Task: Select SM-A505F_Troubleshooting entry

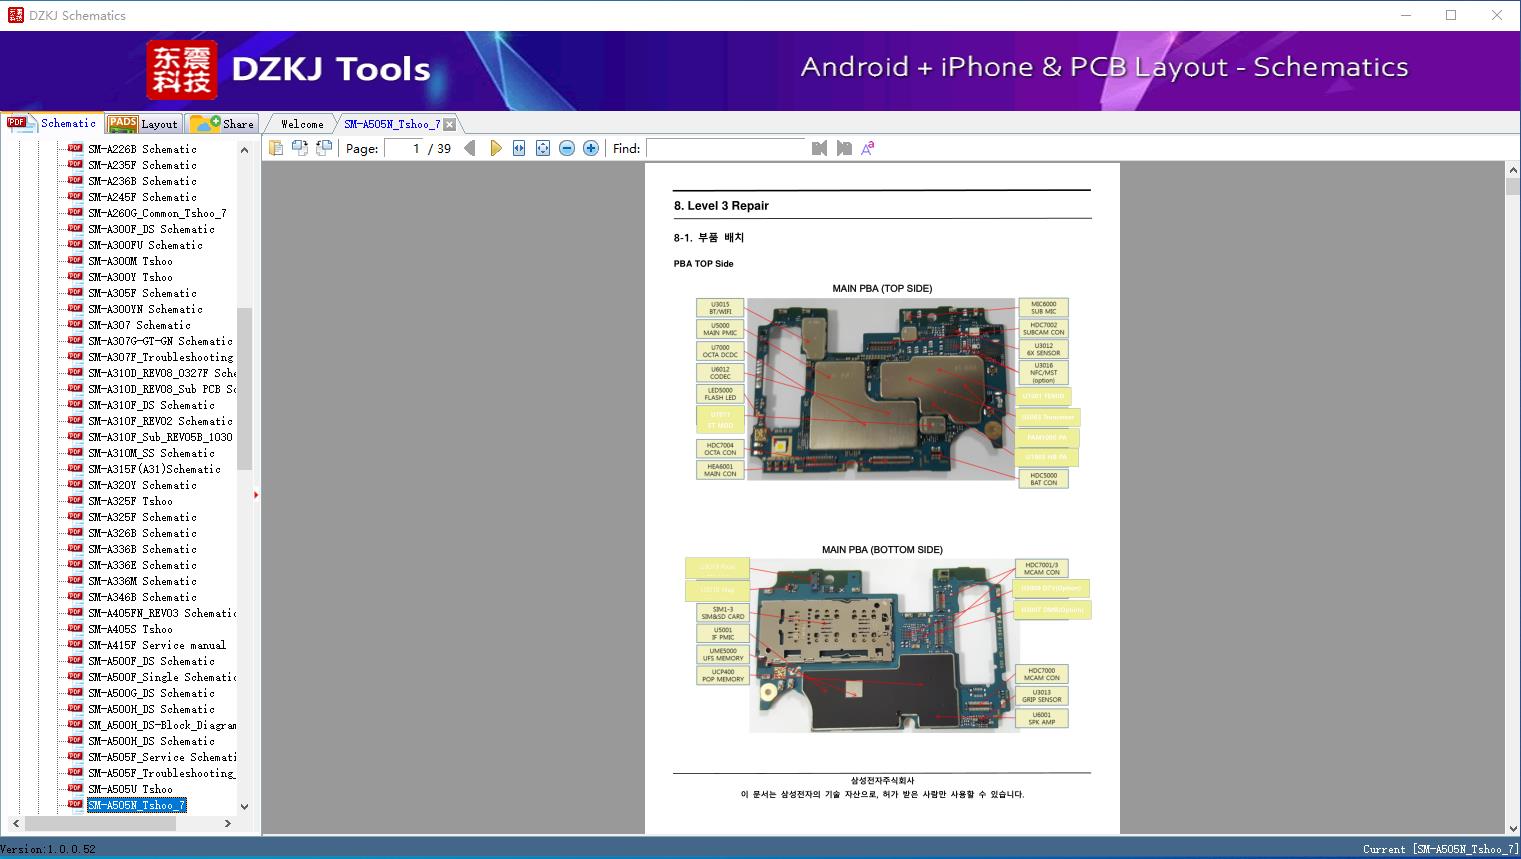Action: click(x=161, y=773)
